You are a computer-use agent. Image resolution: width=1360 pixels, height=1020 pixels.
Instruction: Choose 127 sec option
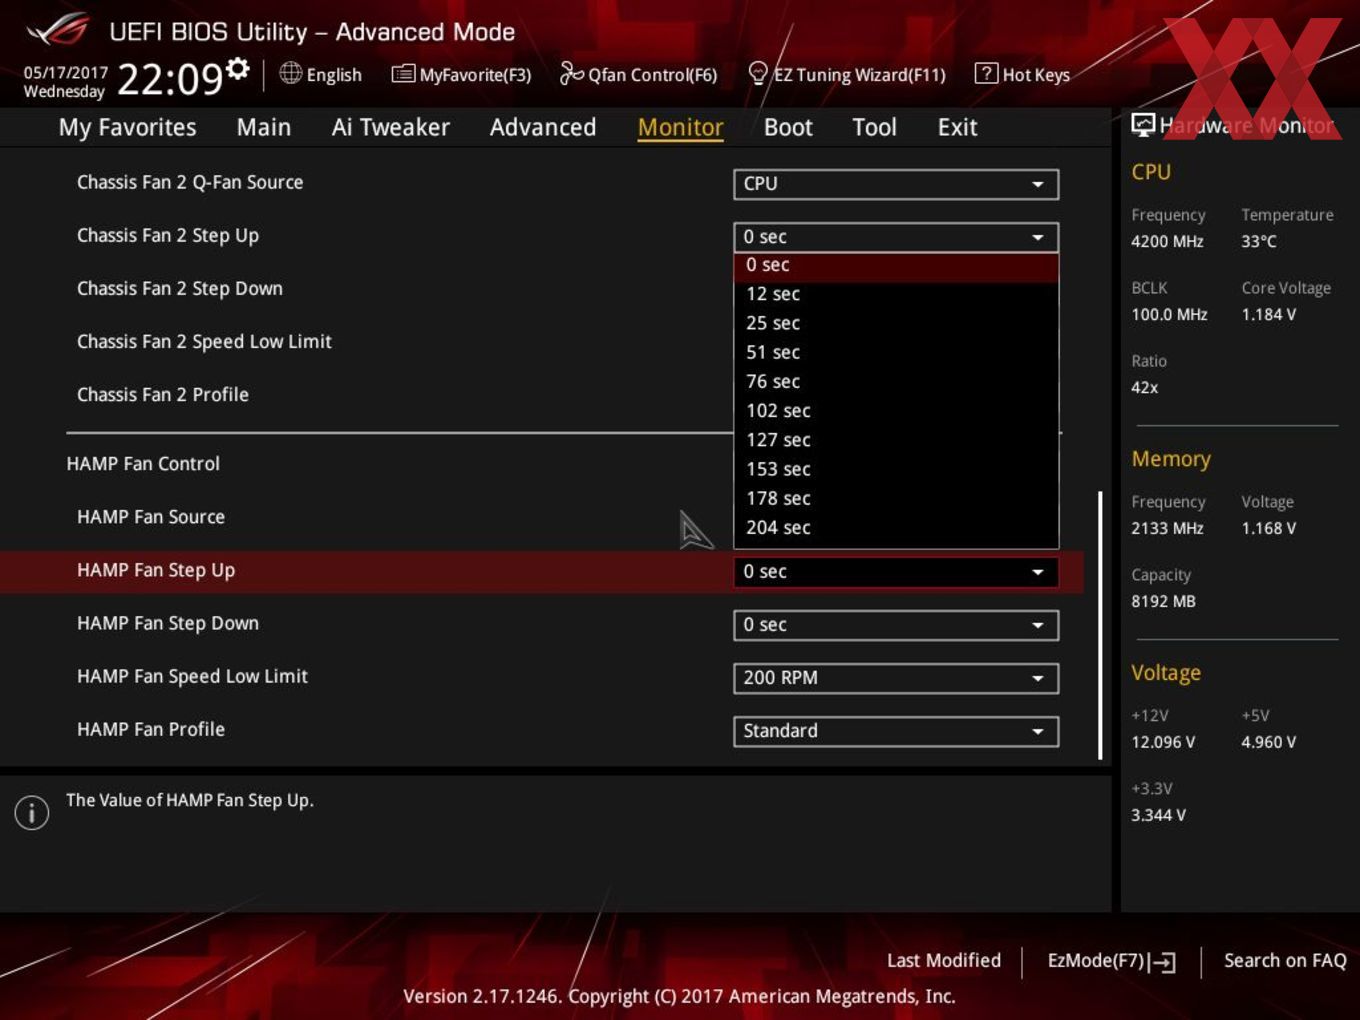(x=896, y=440)
